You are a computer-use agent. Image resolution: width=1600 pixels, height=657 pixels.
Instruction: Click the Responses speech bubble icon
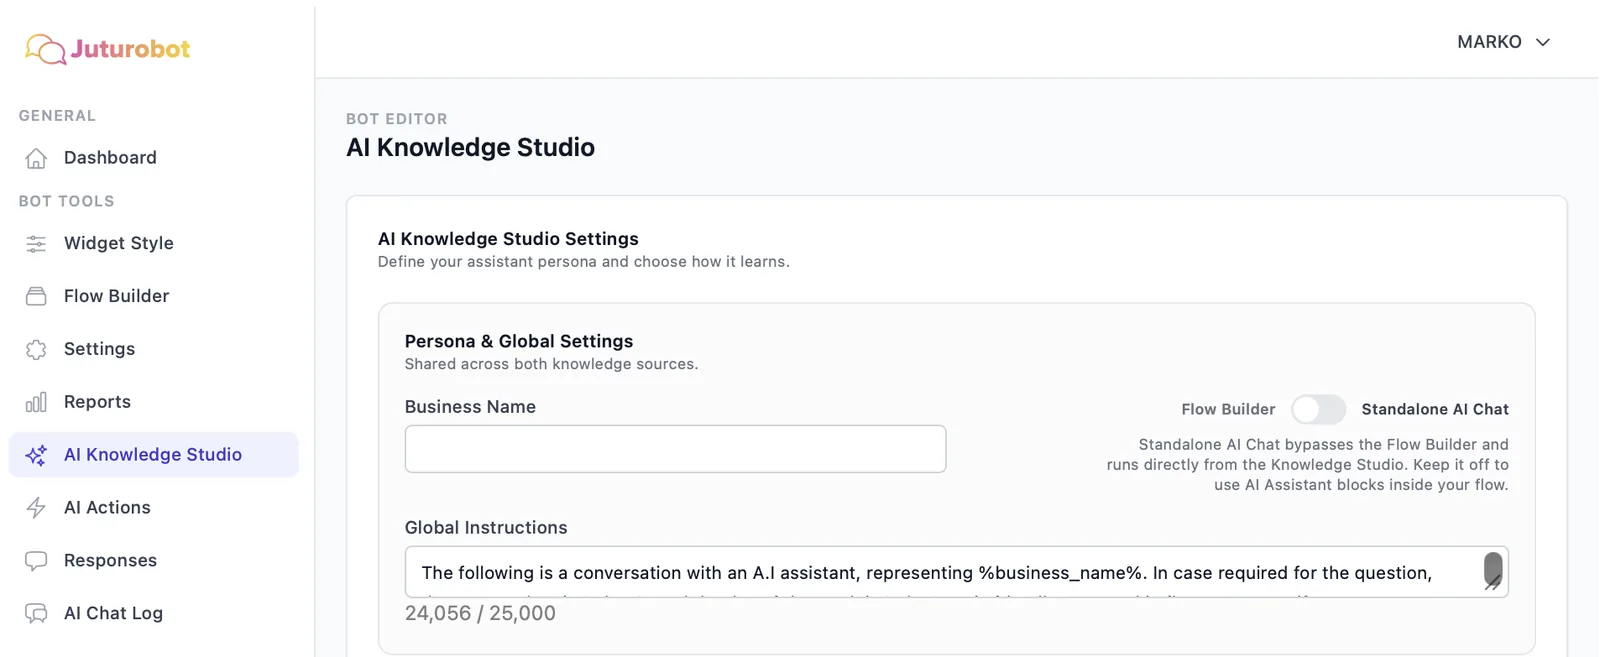tap(36, 561)
